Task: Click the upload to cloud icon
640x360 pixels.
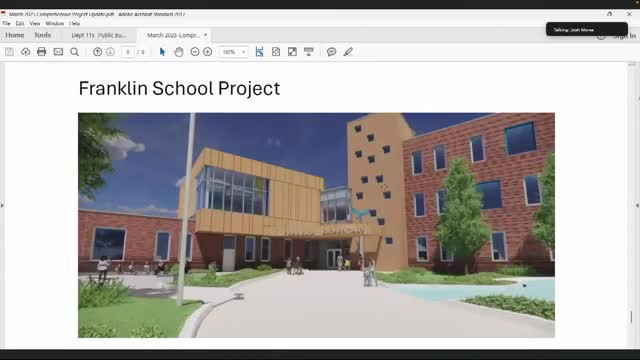Action: (25, 52)
